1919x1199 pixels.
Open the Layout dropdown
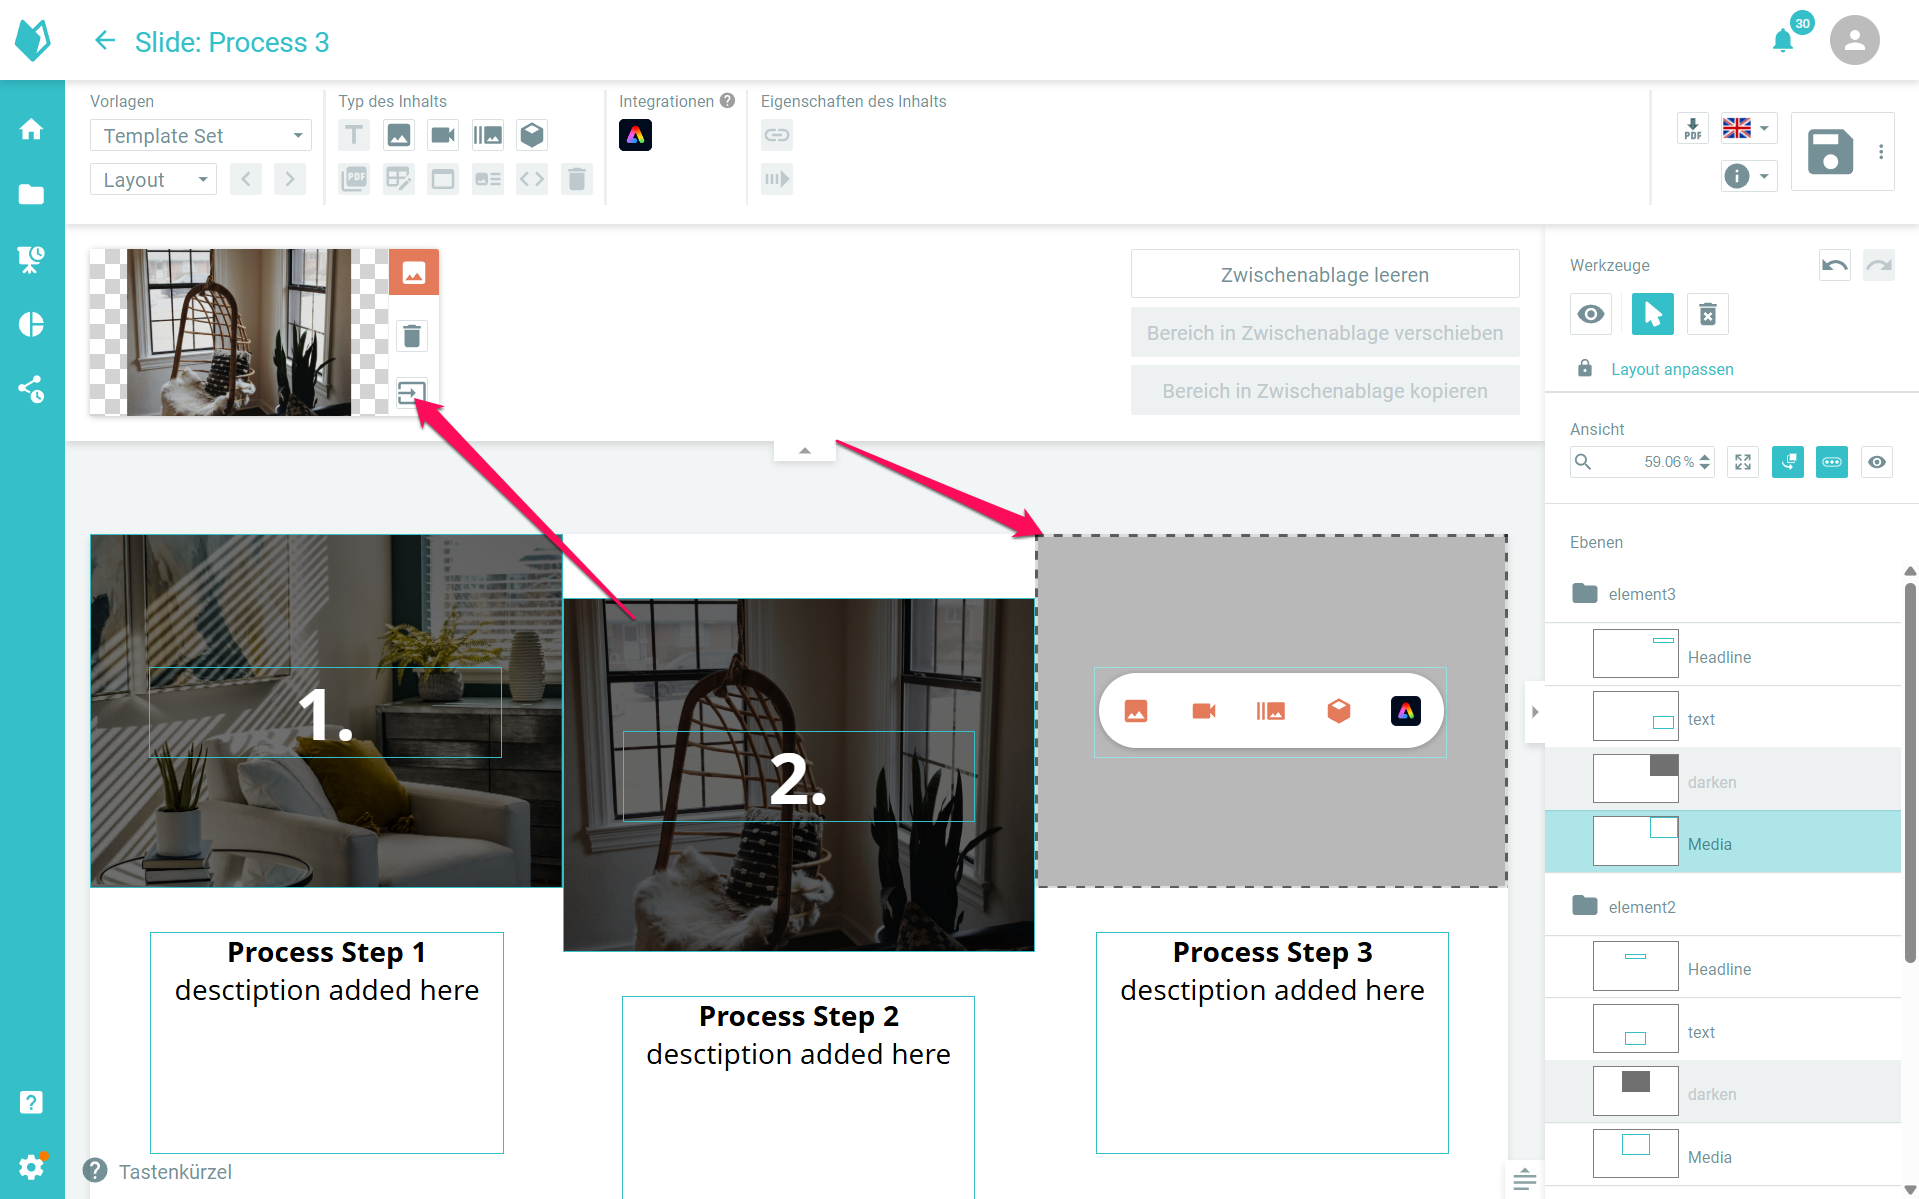coord(154,180)
